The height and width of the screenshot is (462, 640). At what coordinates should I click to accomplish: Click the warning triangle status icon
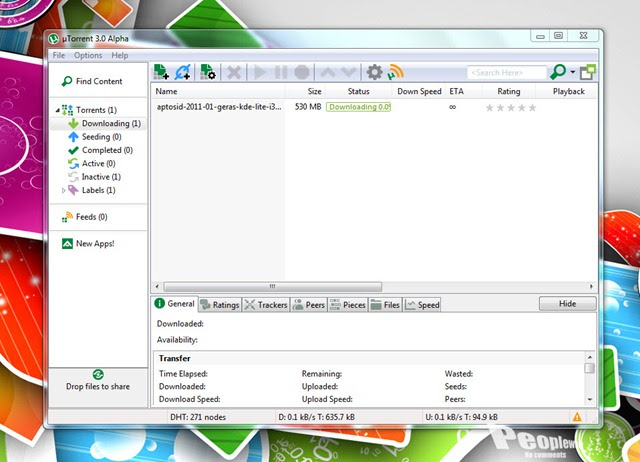coord(577,417)
